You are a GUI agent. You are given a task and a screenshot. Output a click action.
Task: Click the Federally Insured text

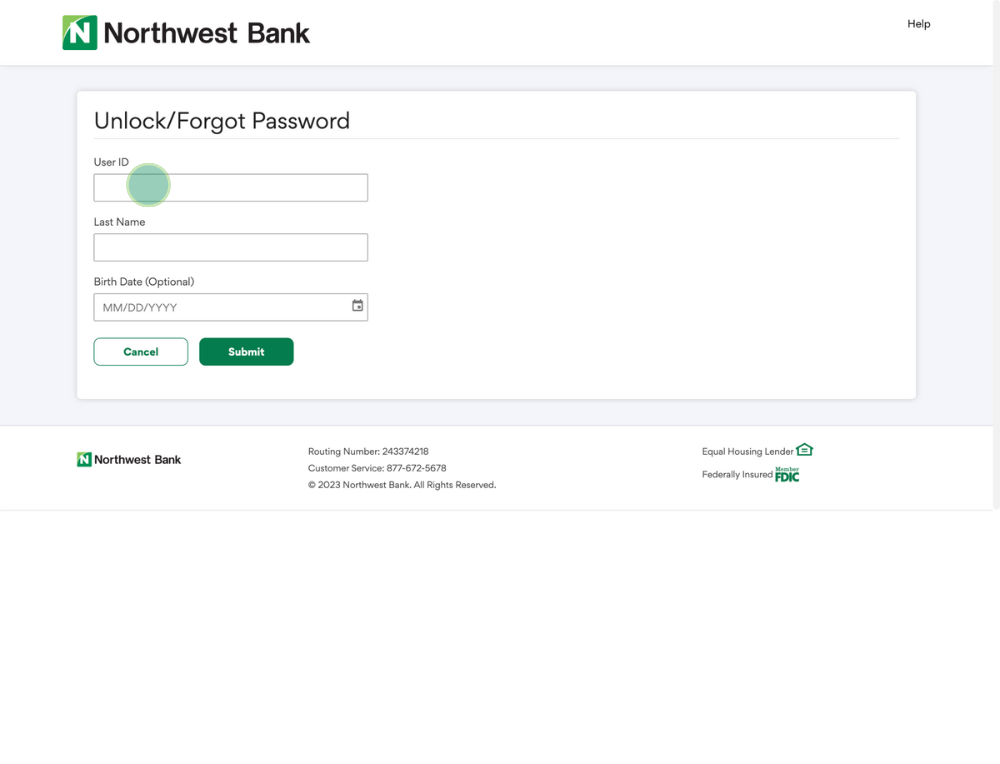pos(737,475)
